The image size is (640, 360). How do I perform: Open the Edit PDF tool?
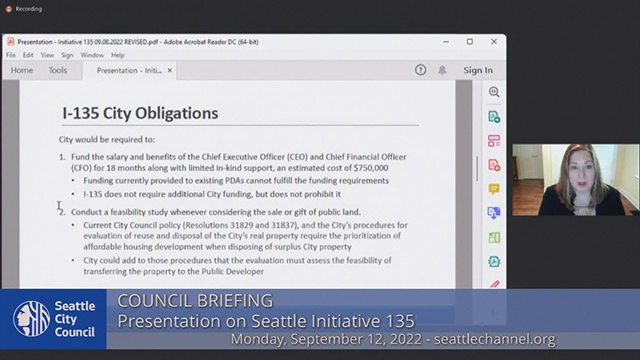click(x=494, y=141)
